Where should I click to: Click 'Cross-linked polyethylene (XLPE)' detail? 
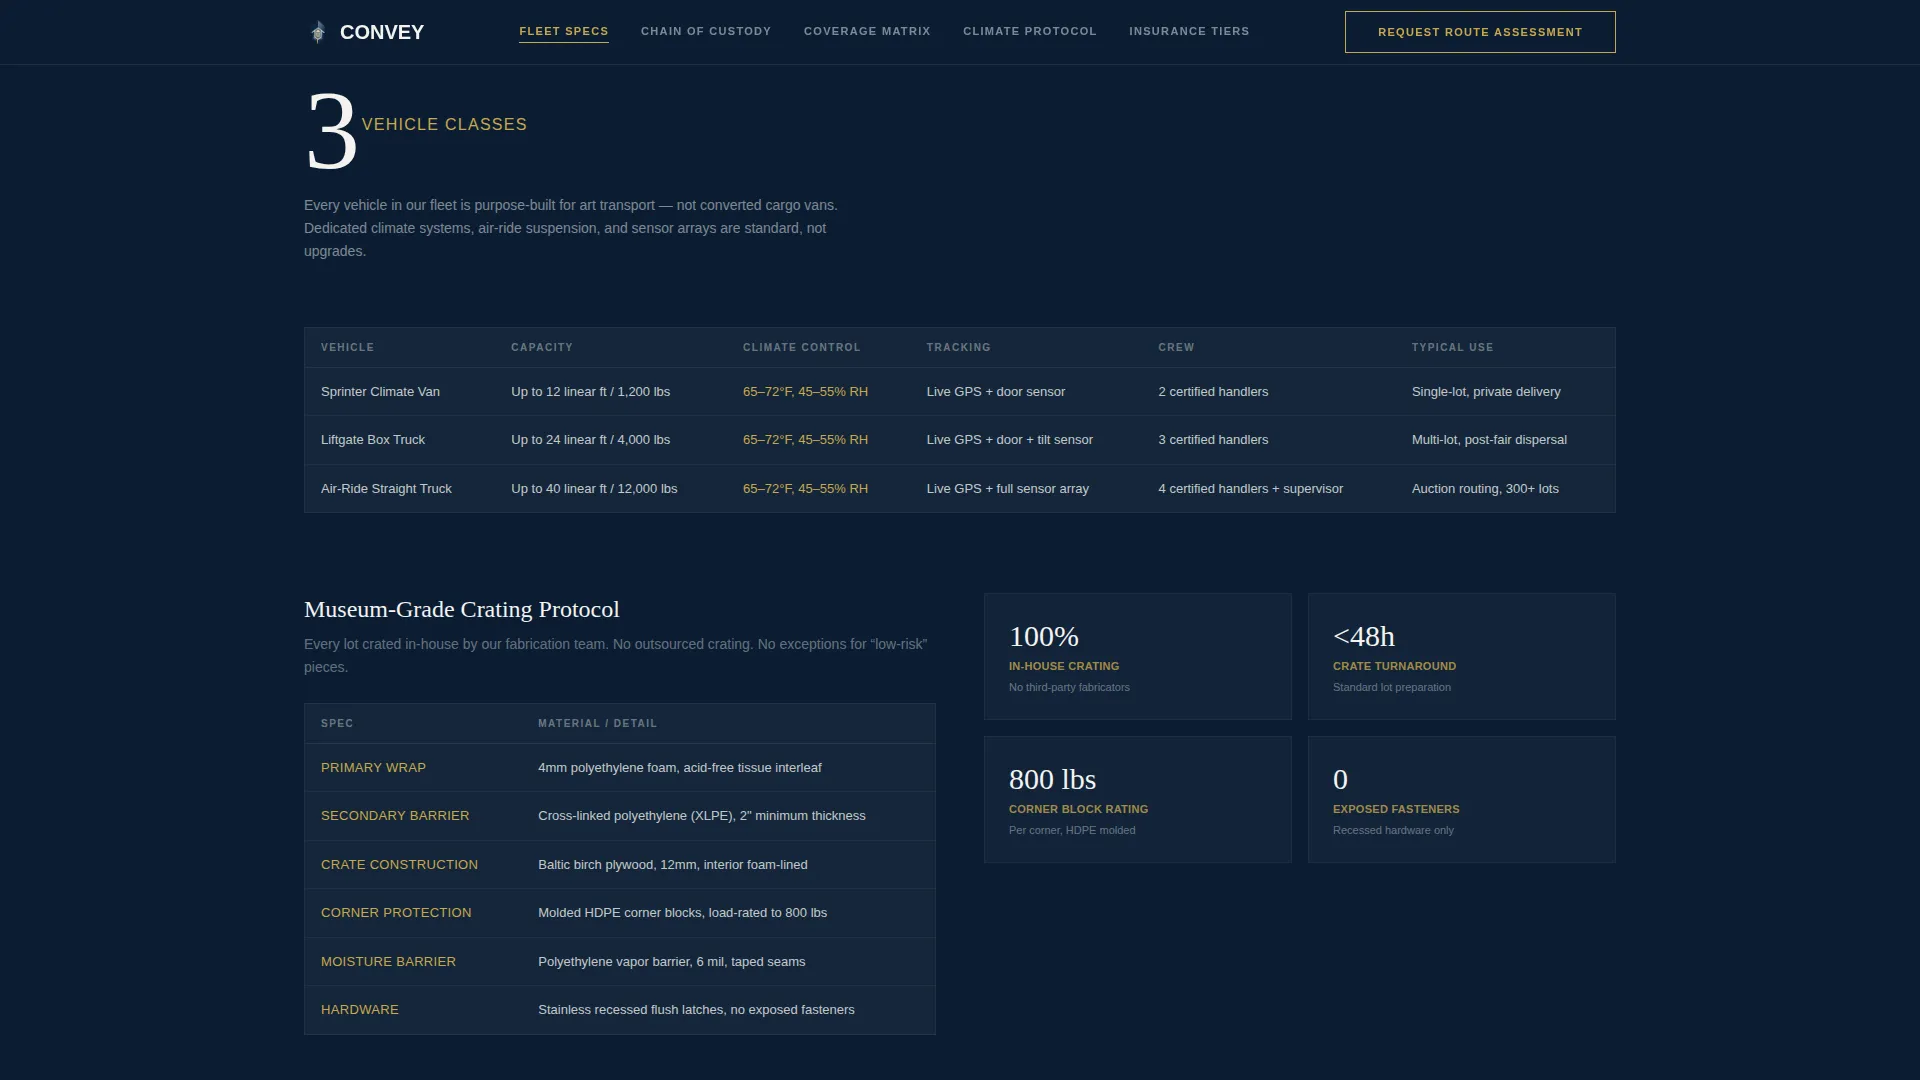pos(702,816)
